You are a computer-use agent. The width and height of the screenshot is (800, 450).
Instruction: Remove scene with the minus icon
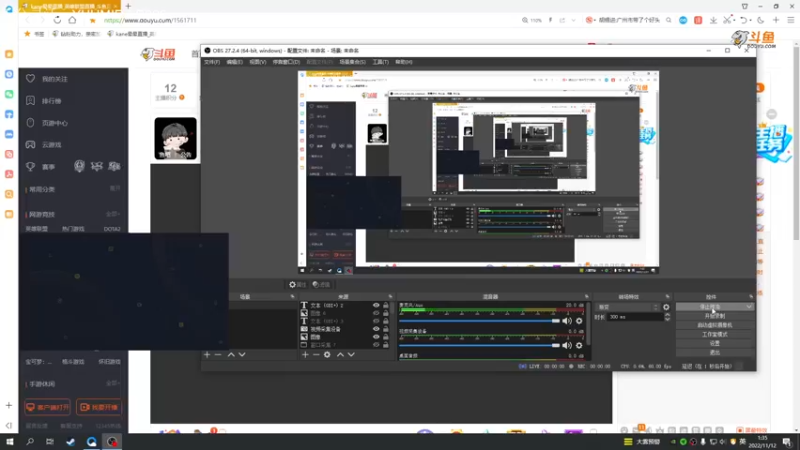tap(218, 355)
